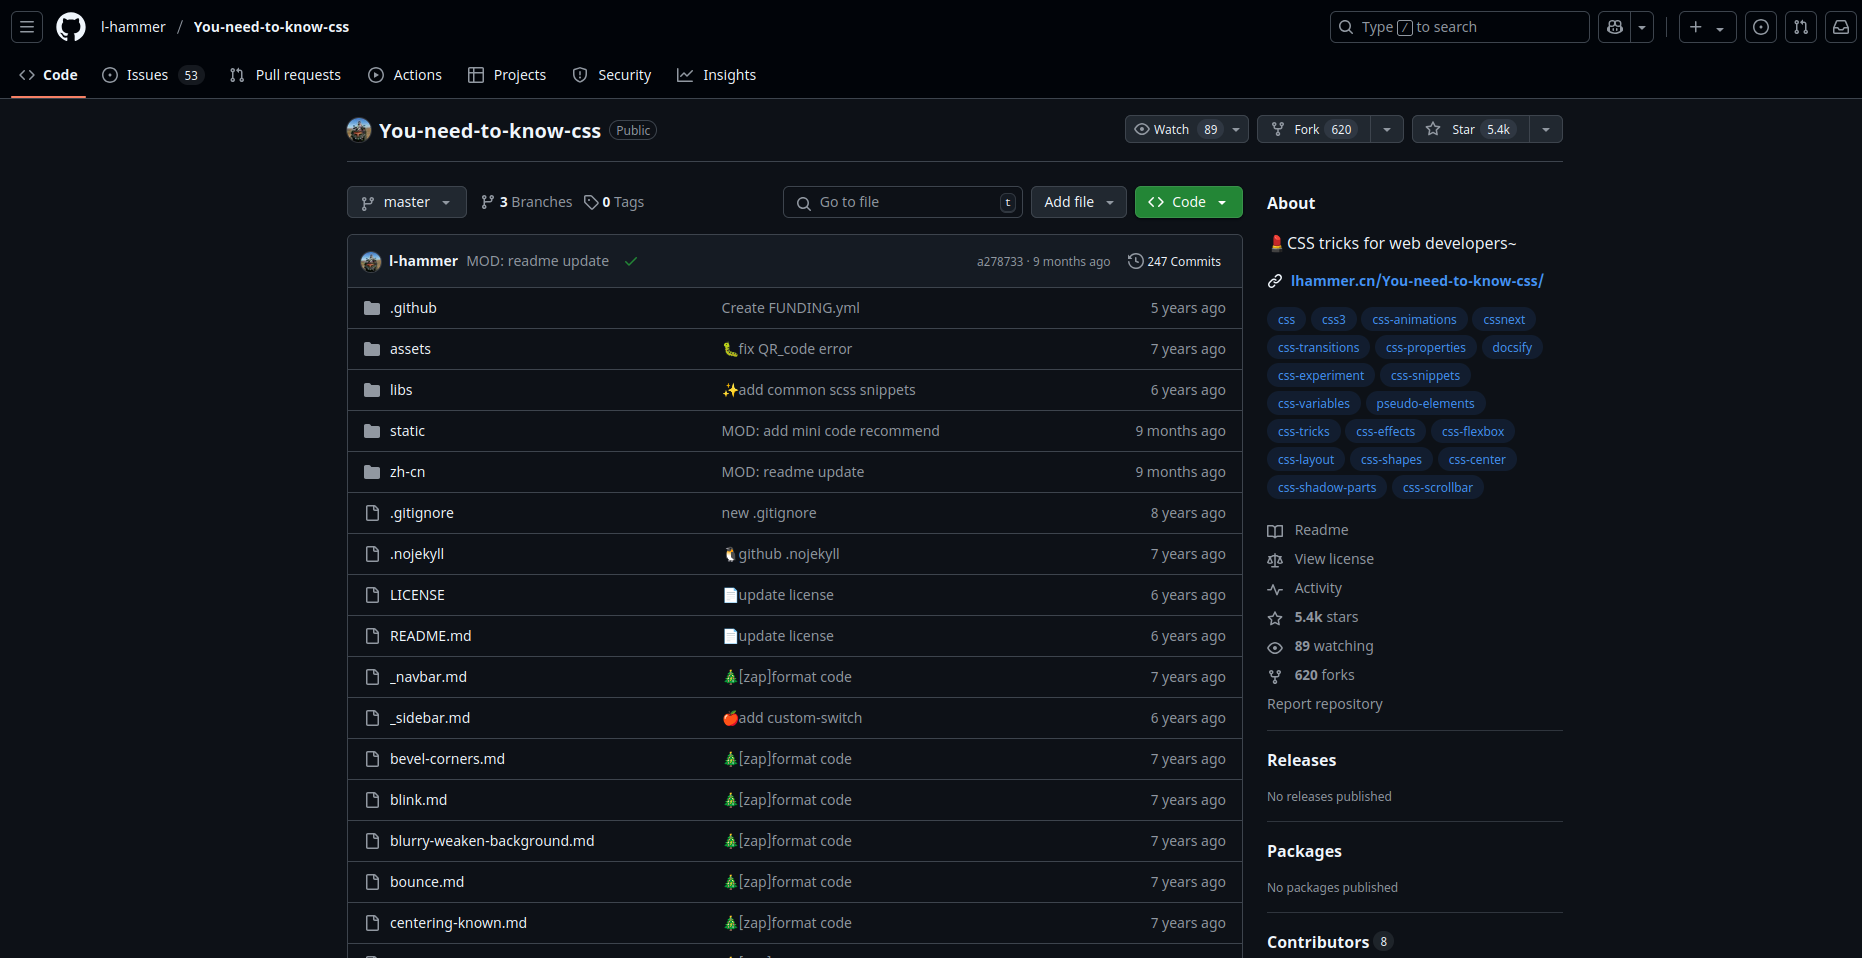
Task: Click the LICENSE file icon
Action: (x=372, y=595)
